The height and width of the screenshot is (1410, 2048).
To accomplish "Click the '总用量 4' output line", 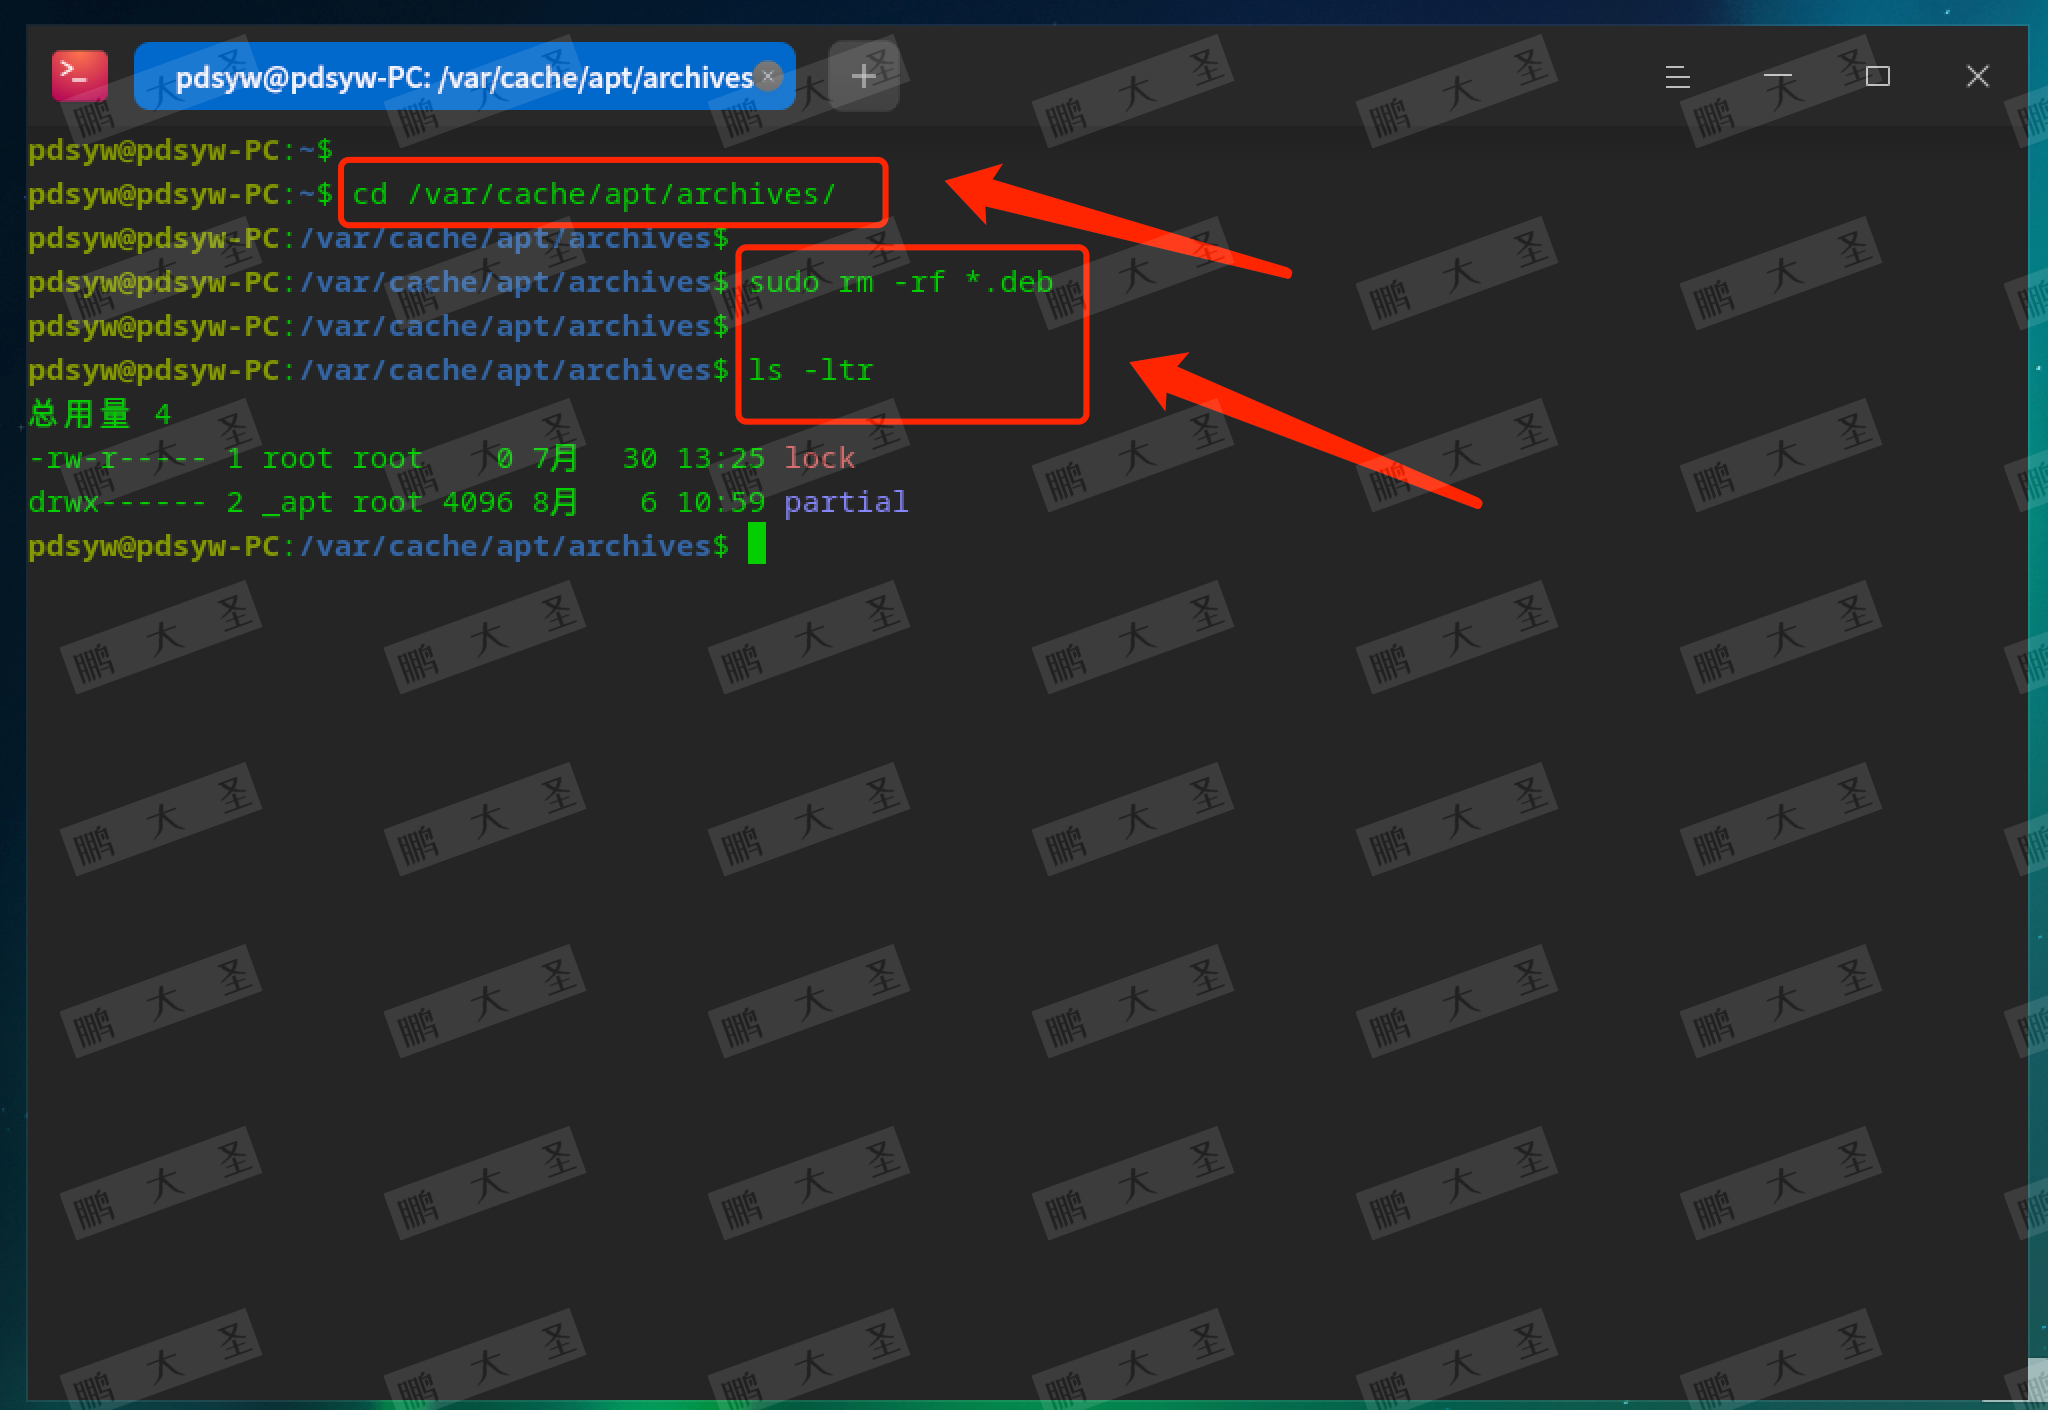I will point(100,414).
